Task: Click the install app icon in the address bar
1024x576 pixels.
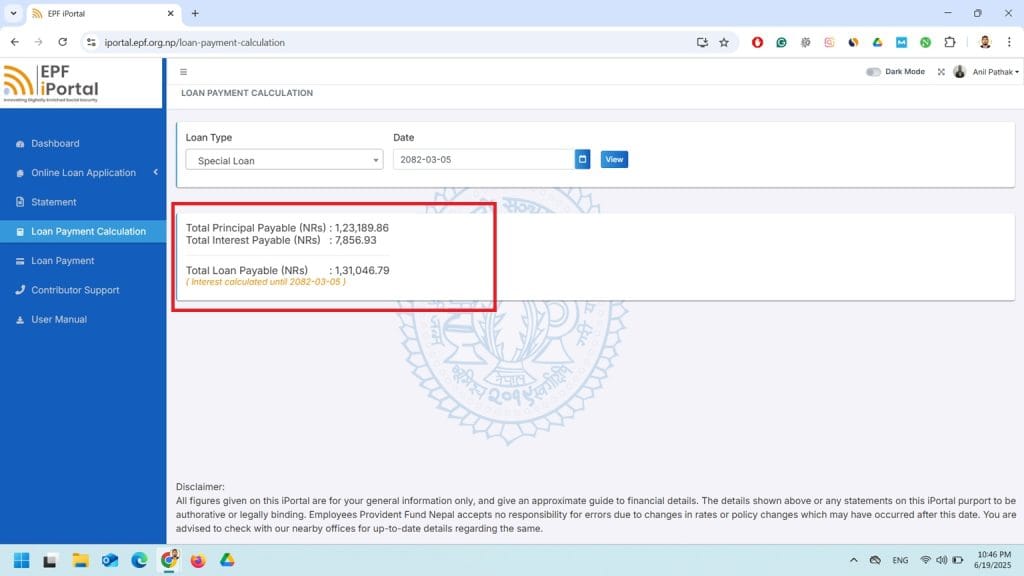Action: coord(702,42)
